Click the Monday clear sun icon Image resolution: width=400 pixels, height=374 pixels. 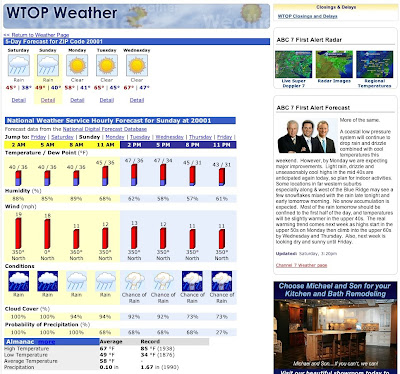[77, 65]
